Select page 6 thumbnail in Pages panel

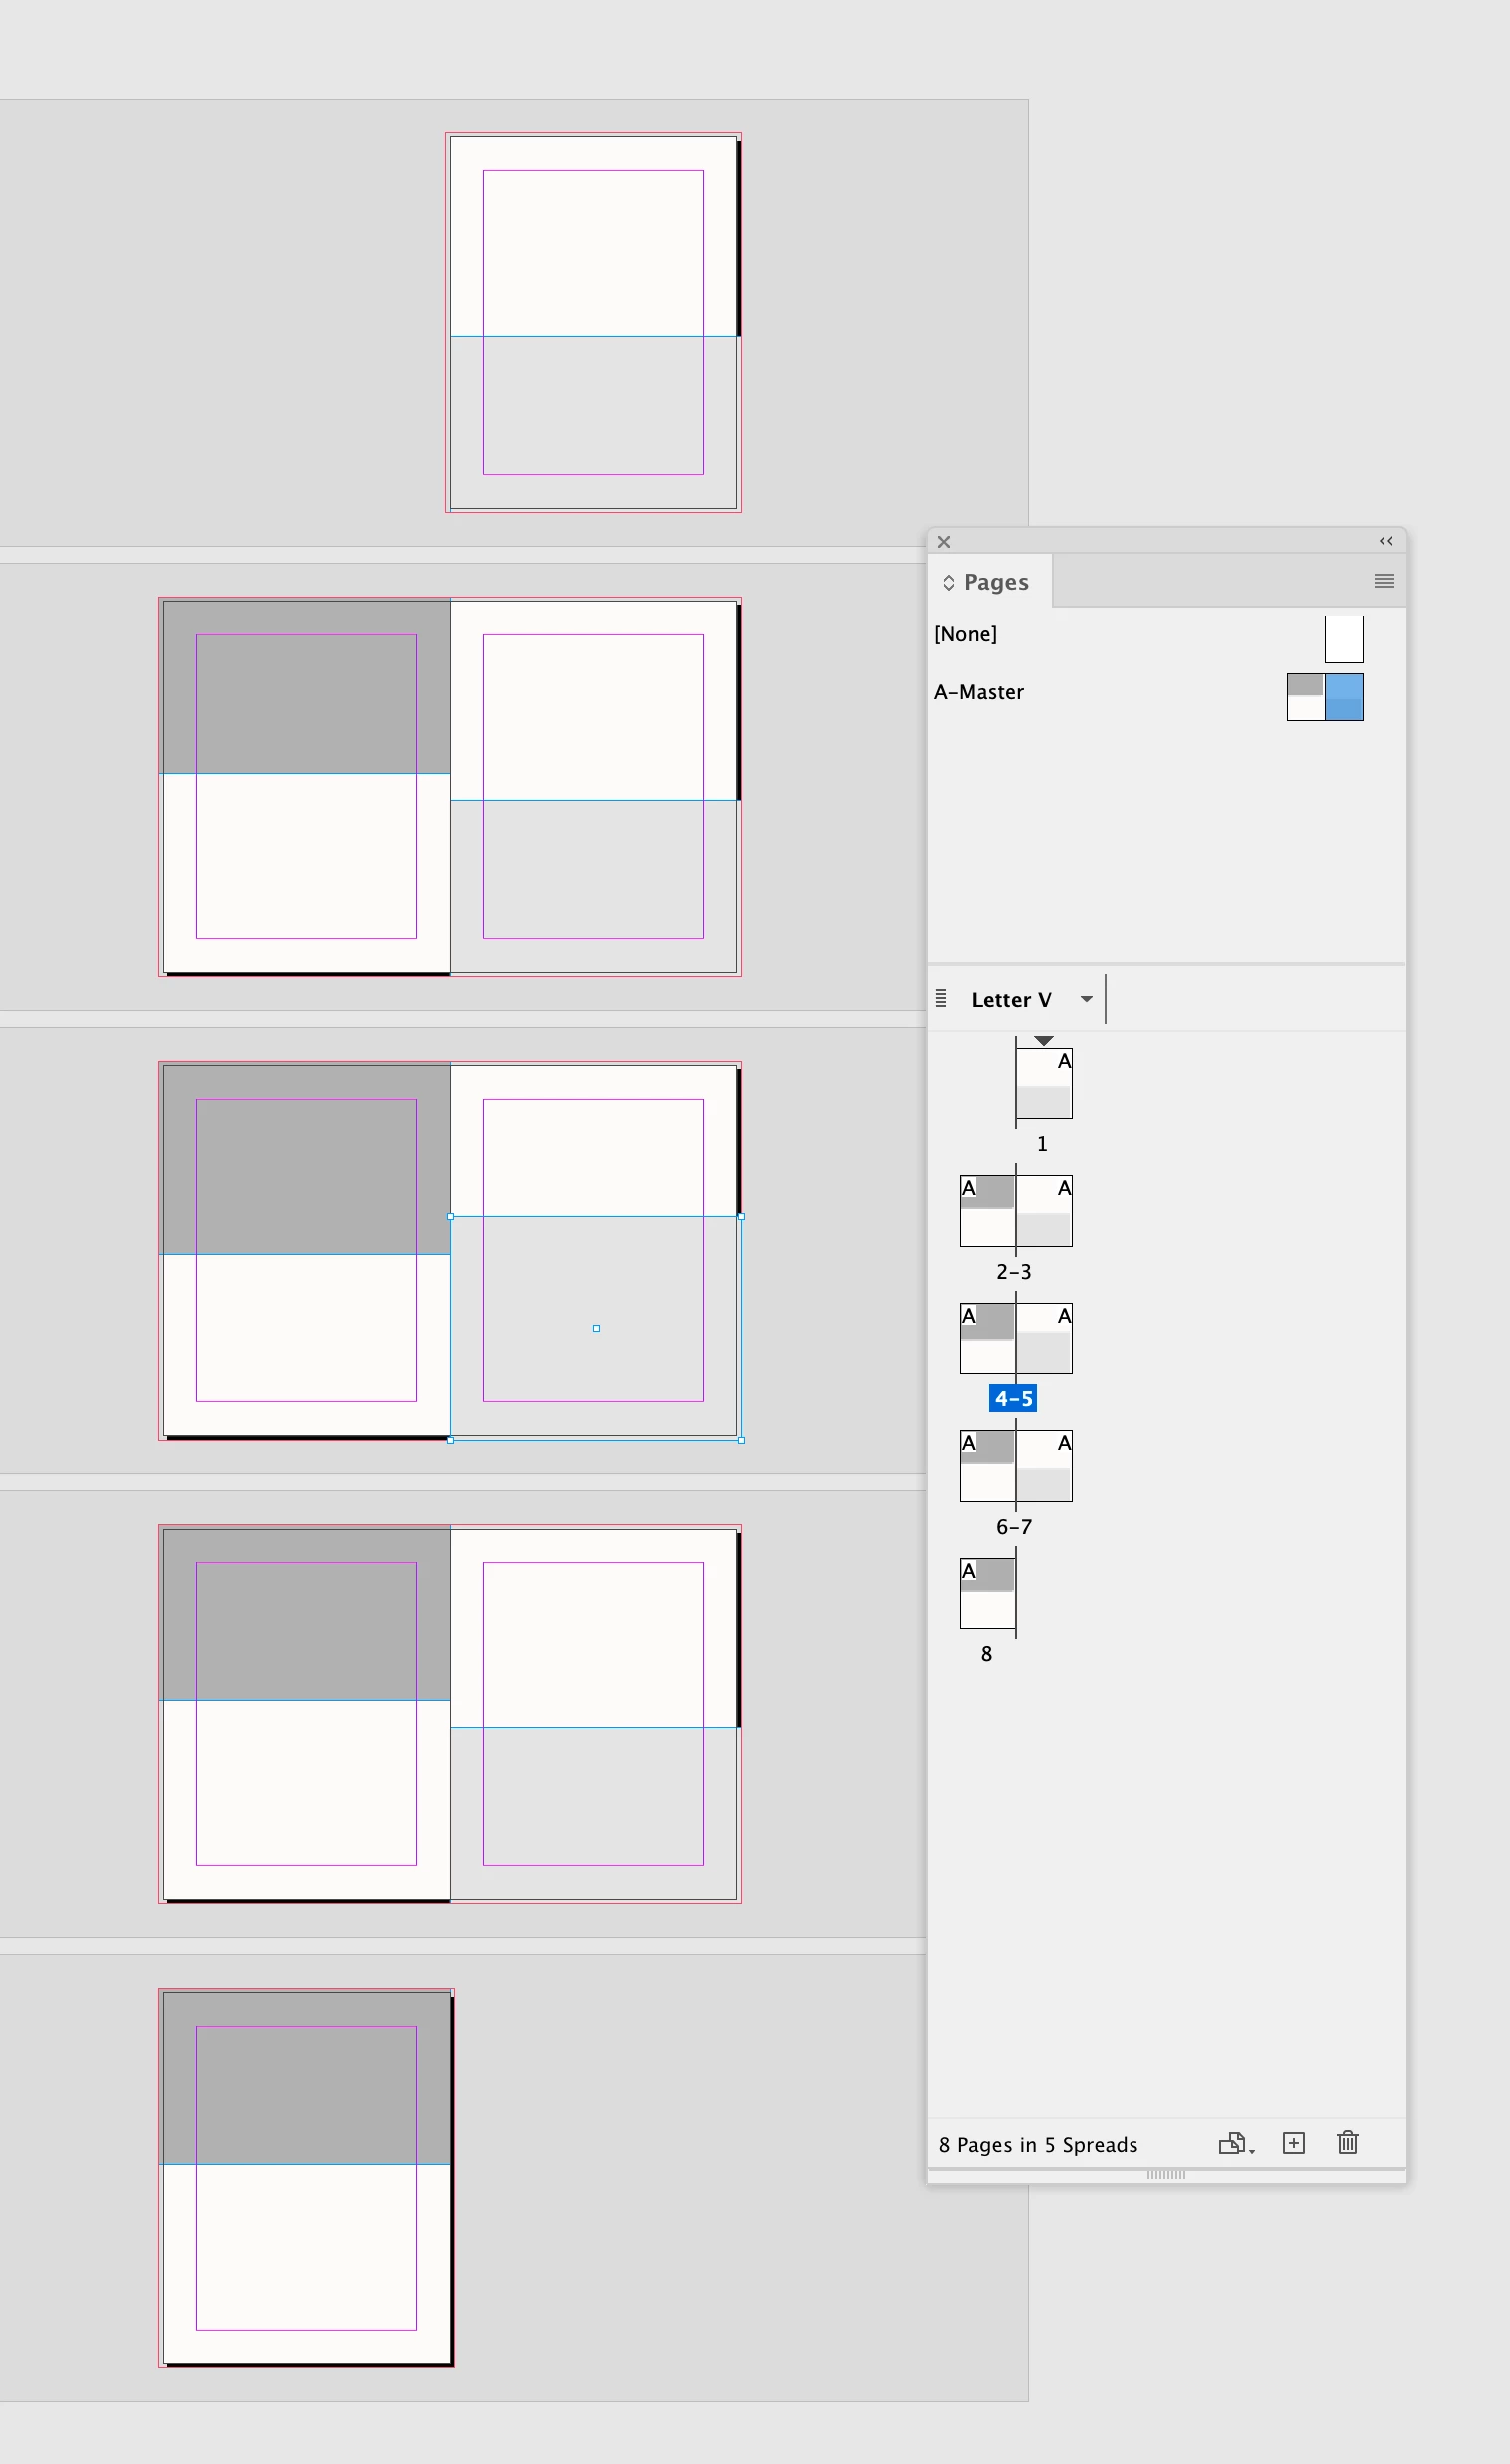click(988, 1466)
